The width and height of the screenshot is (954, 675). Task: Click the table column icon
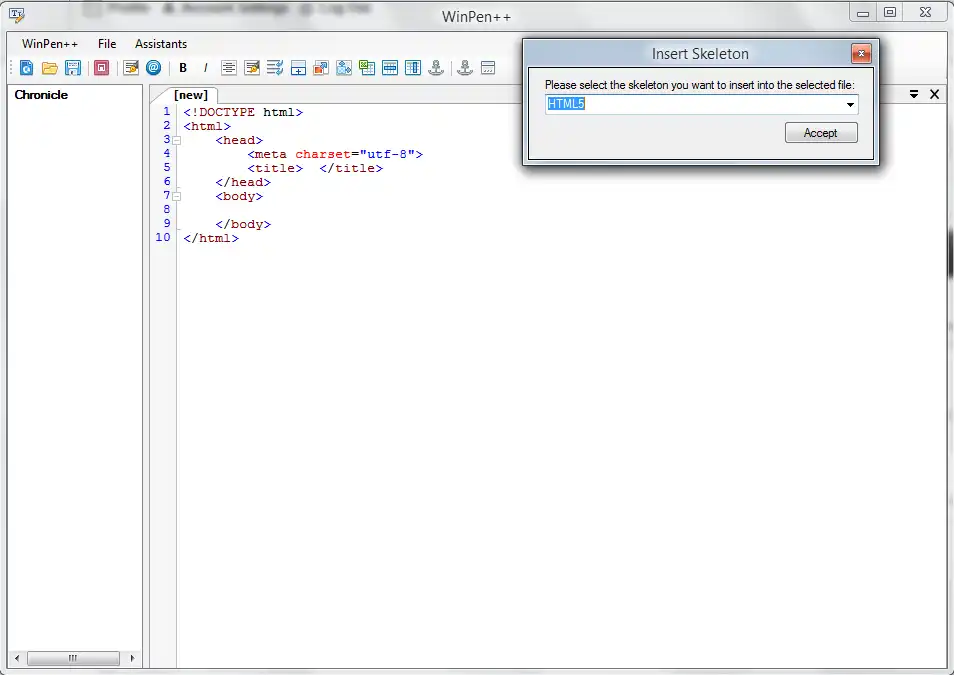[x=413, y=68]
